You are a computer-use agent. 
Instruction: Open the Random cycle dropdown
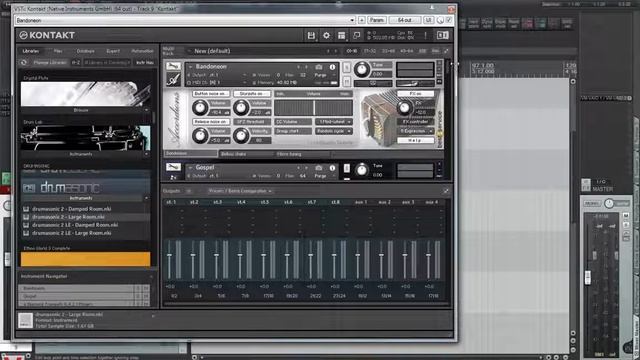pyautogui.click(x=333, y=131)
